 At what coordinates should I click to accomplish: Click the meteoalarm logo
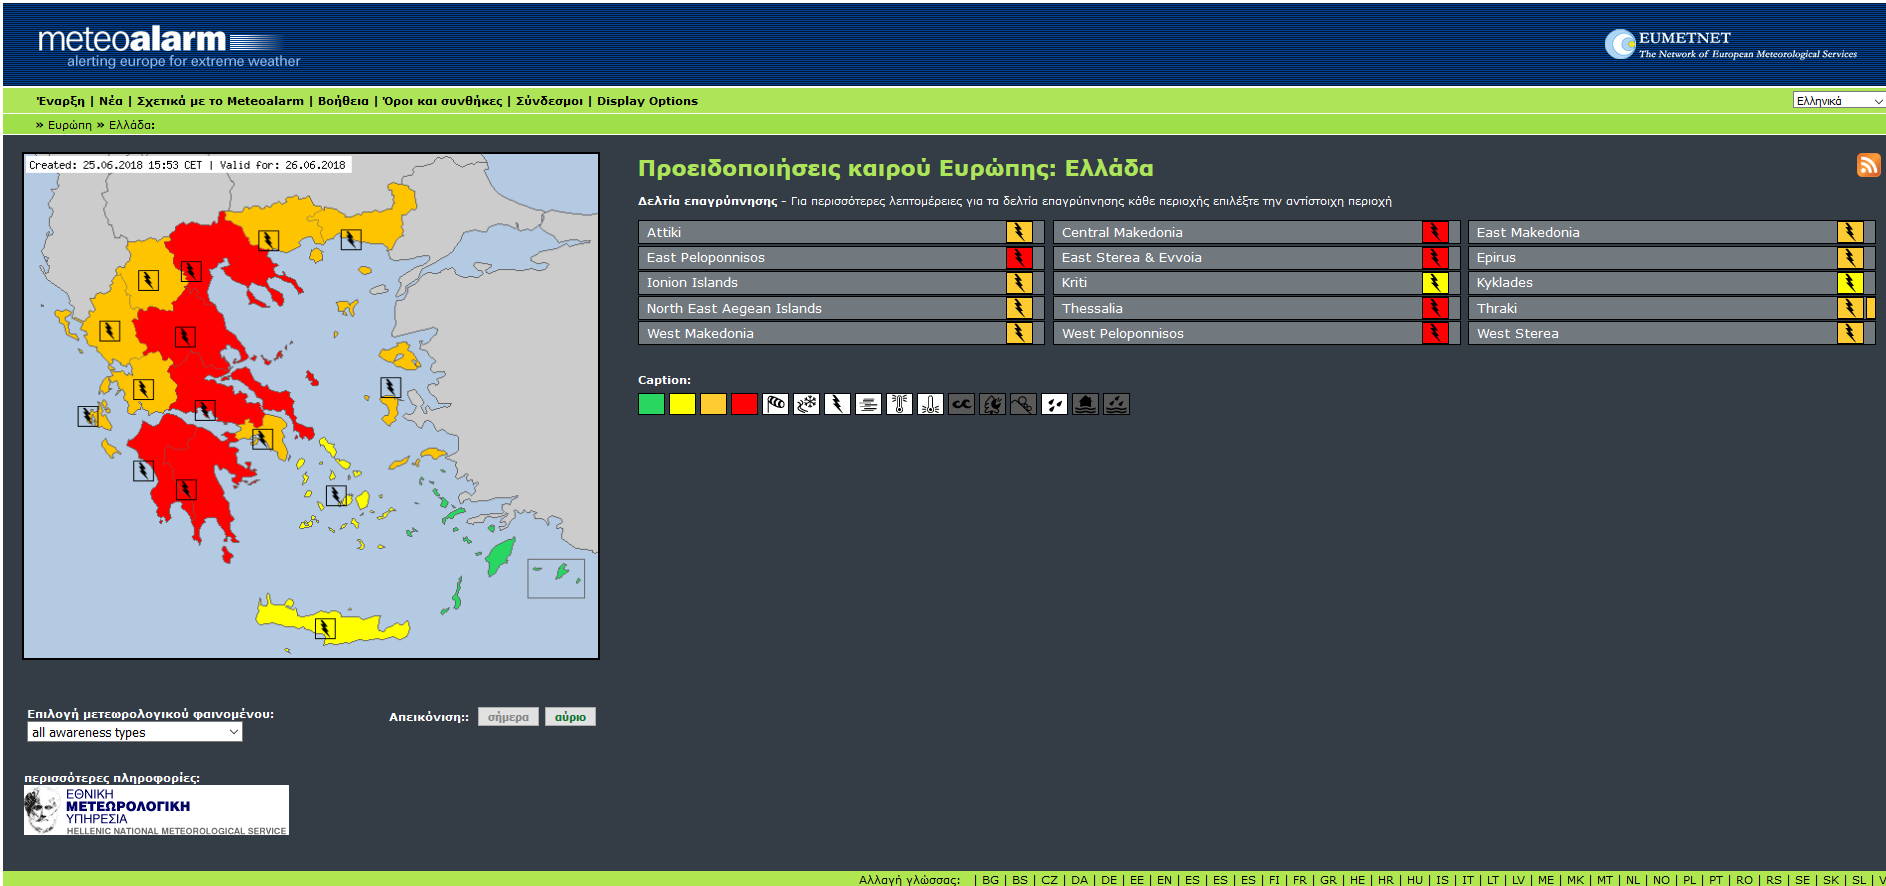(x=168, y=46)
